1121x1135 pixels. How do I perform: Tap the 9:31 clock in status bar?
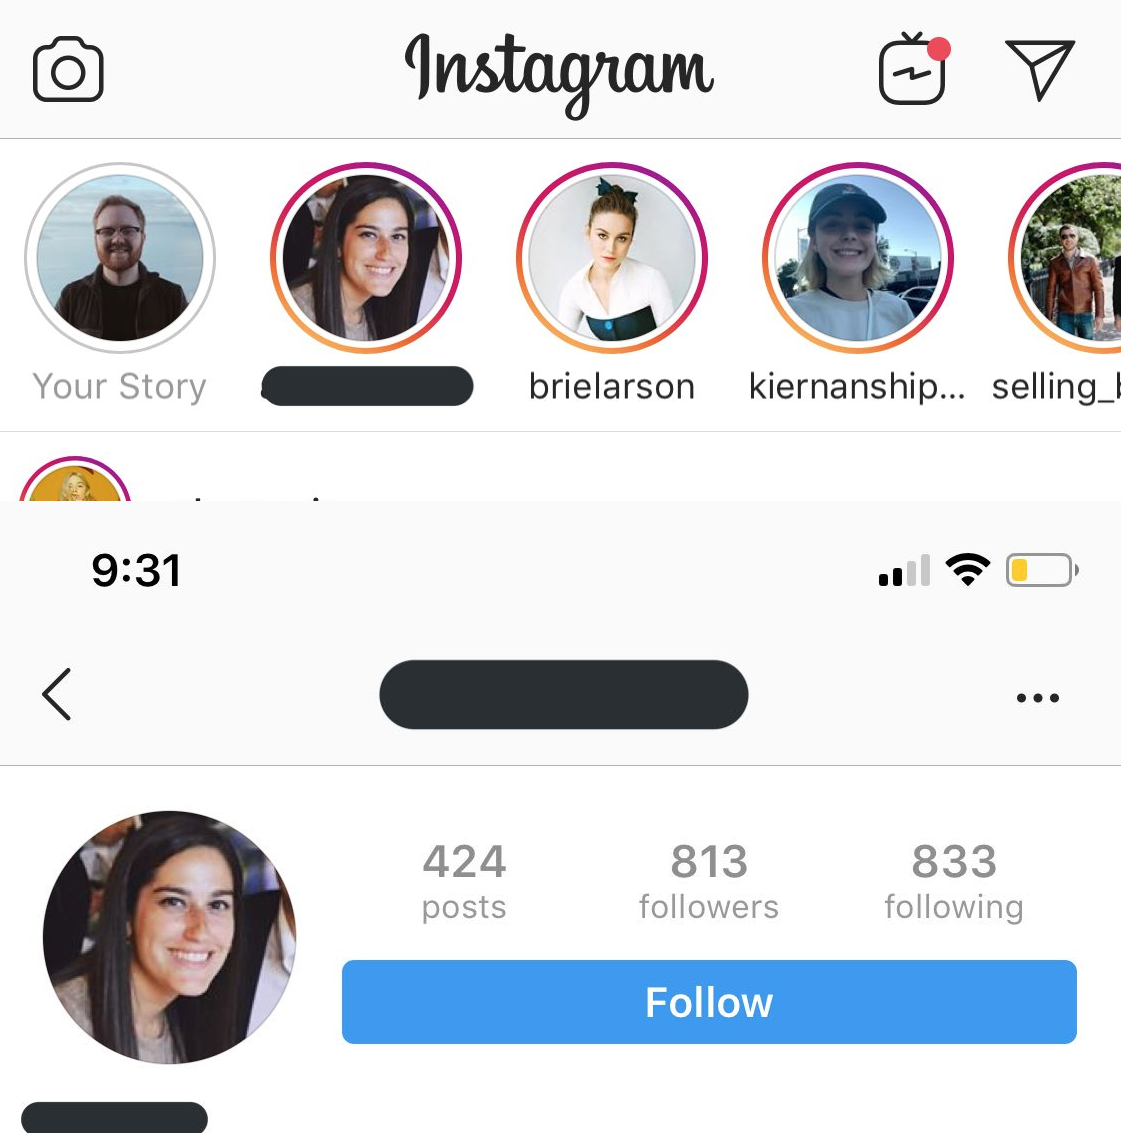coord(136,570)
